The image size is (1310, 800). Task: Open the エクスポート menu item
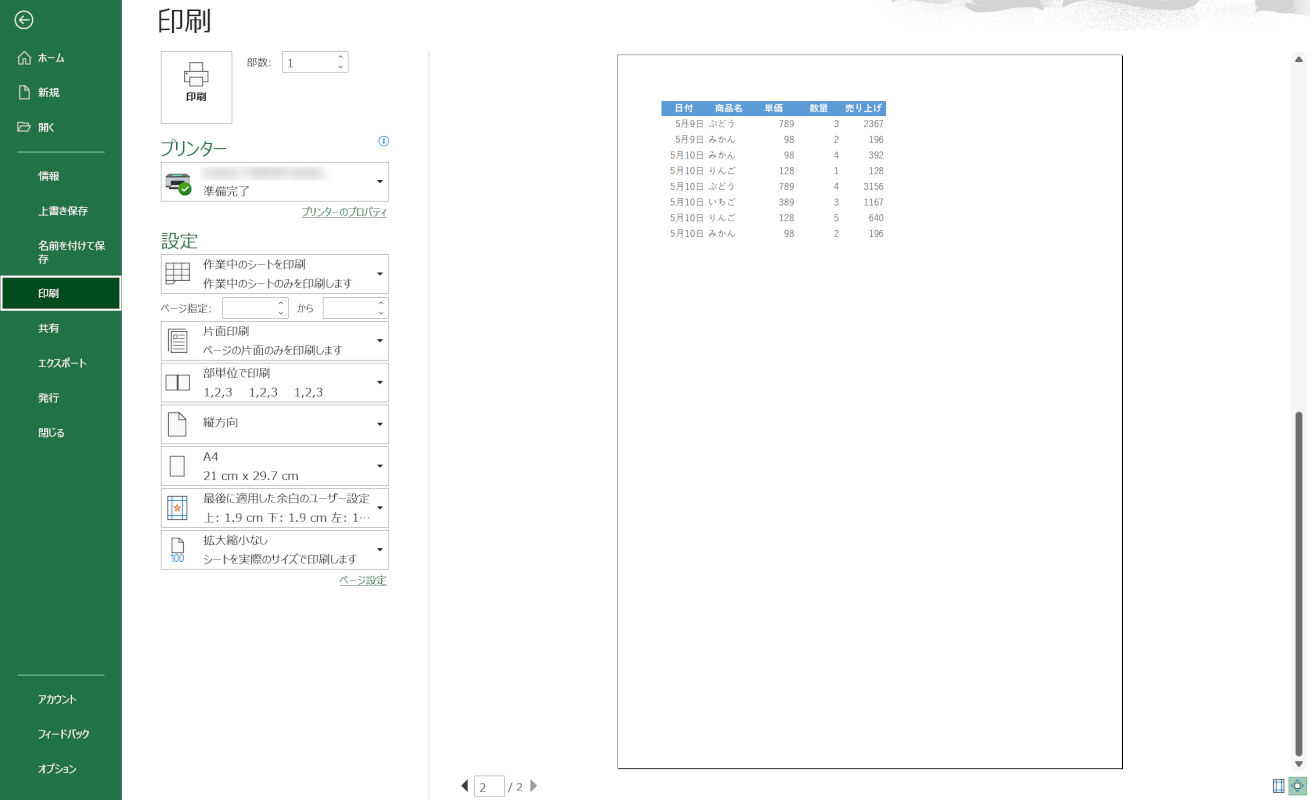click(x=62, y=363)
